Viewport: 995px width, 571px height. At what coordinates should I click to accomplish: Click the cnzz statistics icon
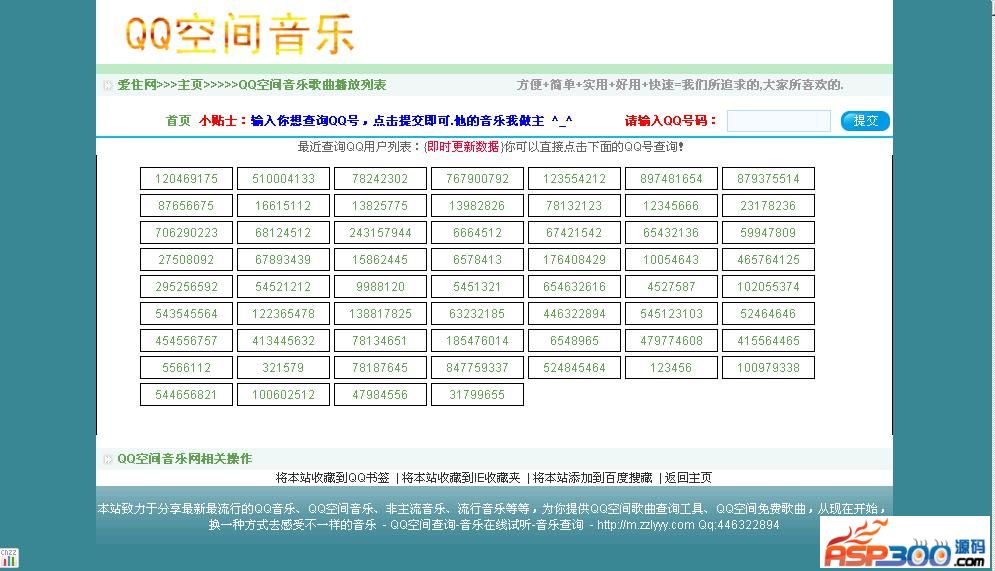(9, 558)
